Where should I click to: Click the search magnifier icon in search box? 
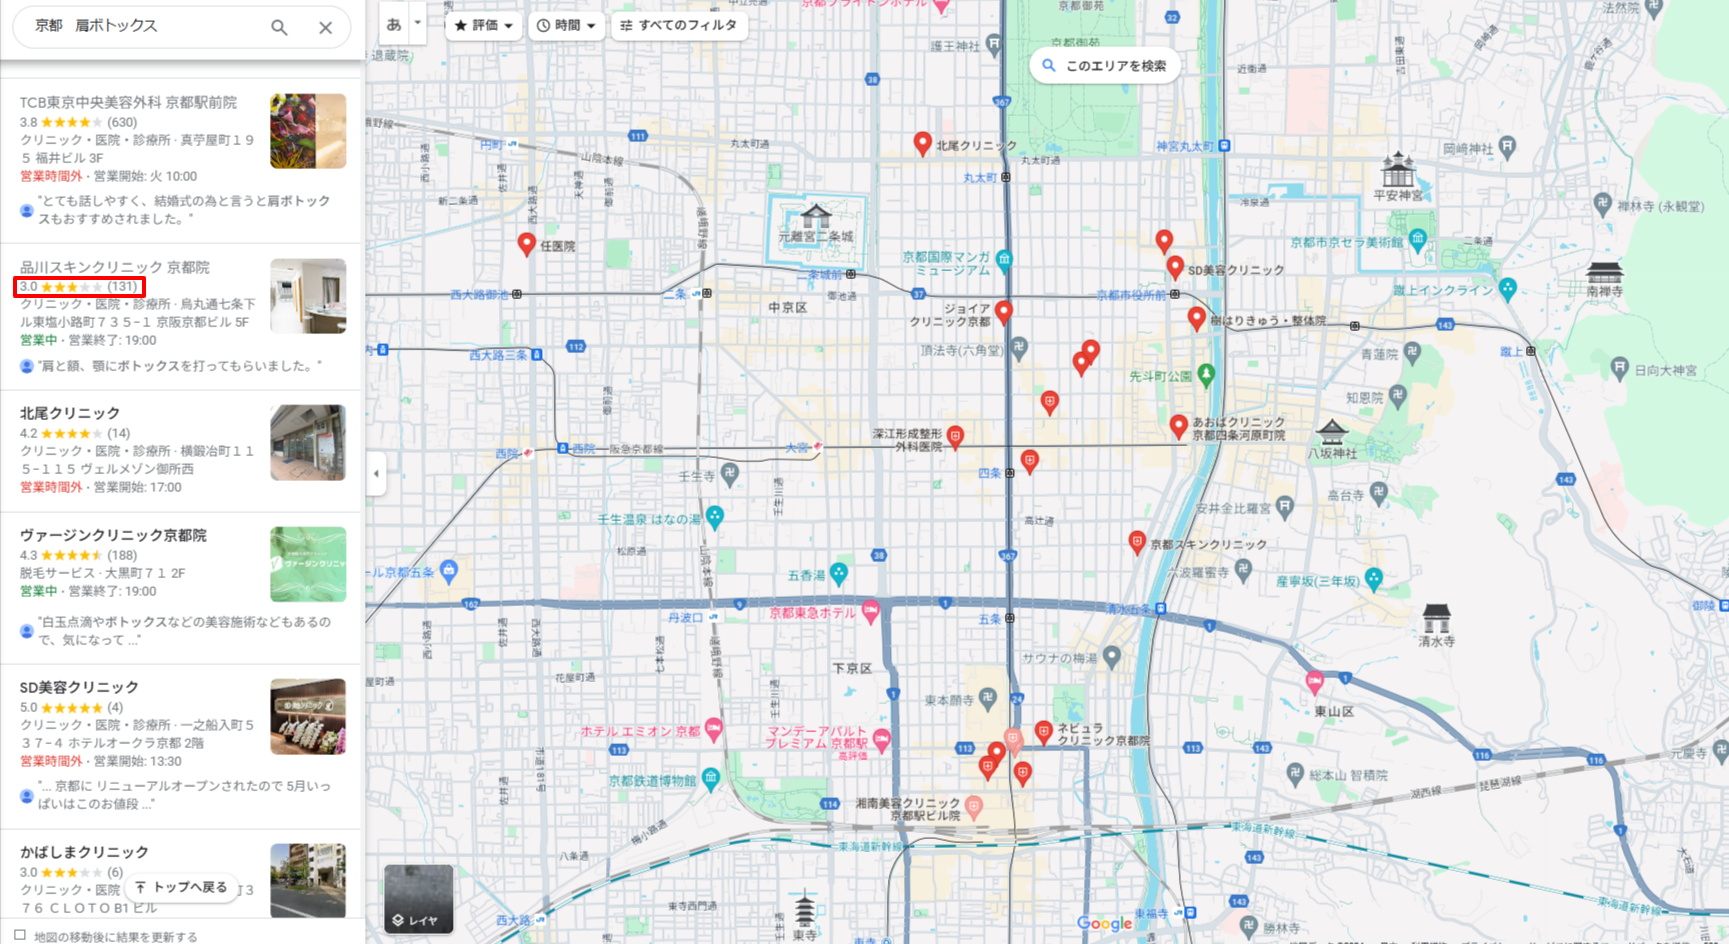[279, 27]
